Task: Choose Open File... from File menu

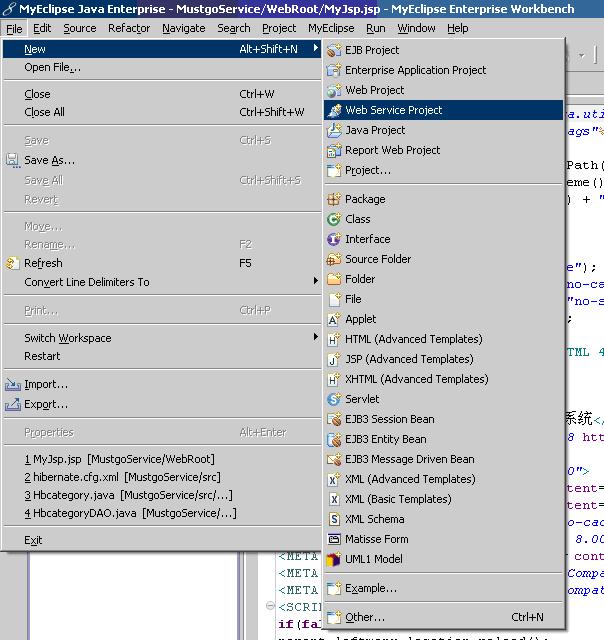Action: point(162,67)
